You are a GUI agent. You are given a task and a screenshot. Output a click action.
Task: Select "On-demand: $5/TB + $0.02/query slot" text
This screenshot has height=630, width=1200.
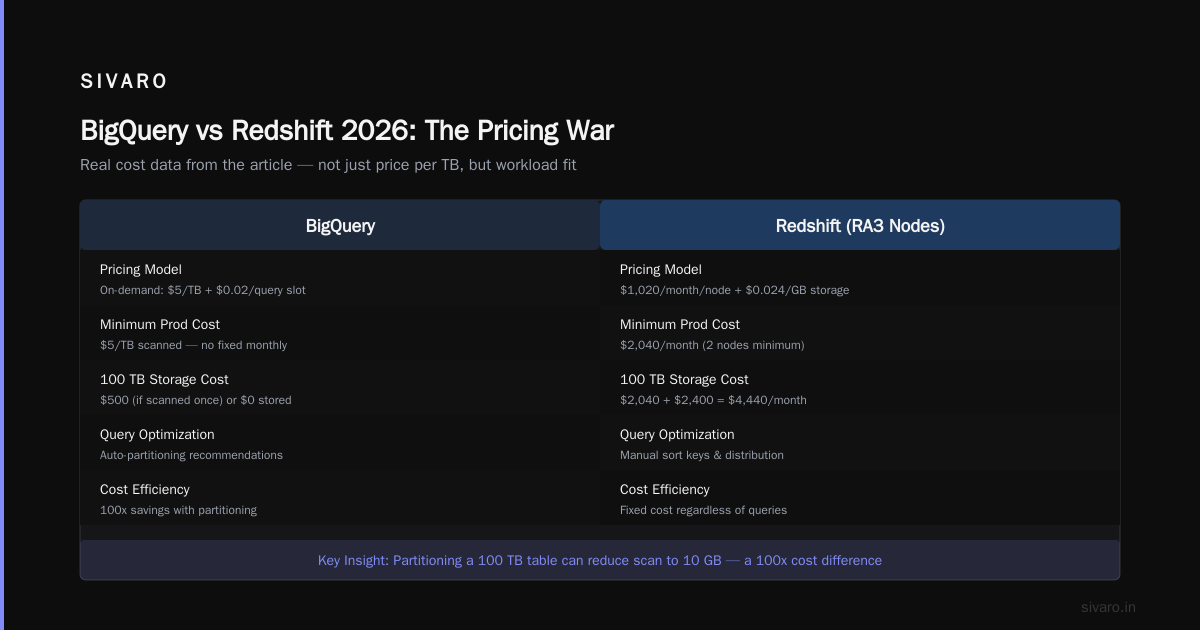203,290
